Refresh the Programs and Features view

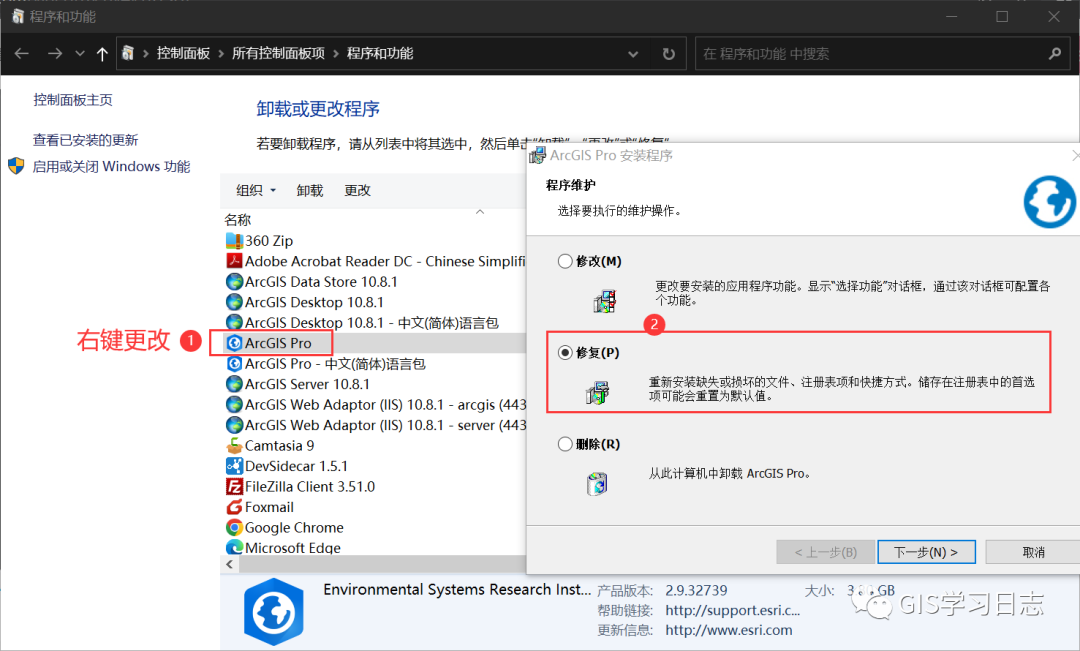(668, 54)
